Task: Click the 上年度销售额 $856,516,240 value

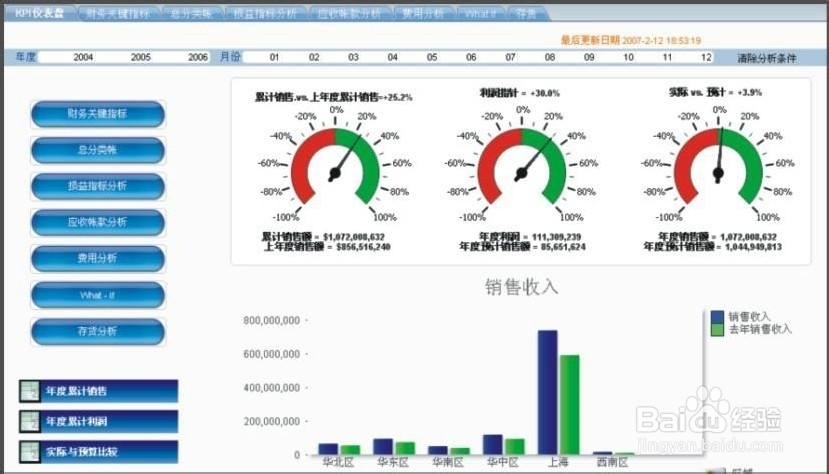Action: click(x=327, y=247)
